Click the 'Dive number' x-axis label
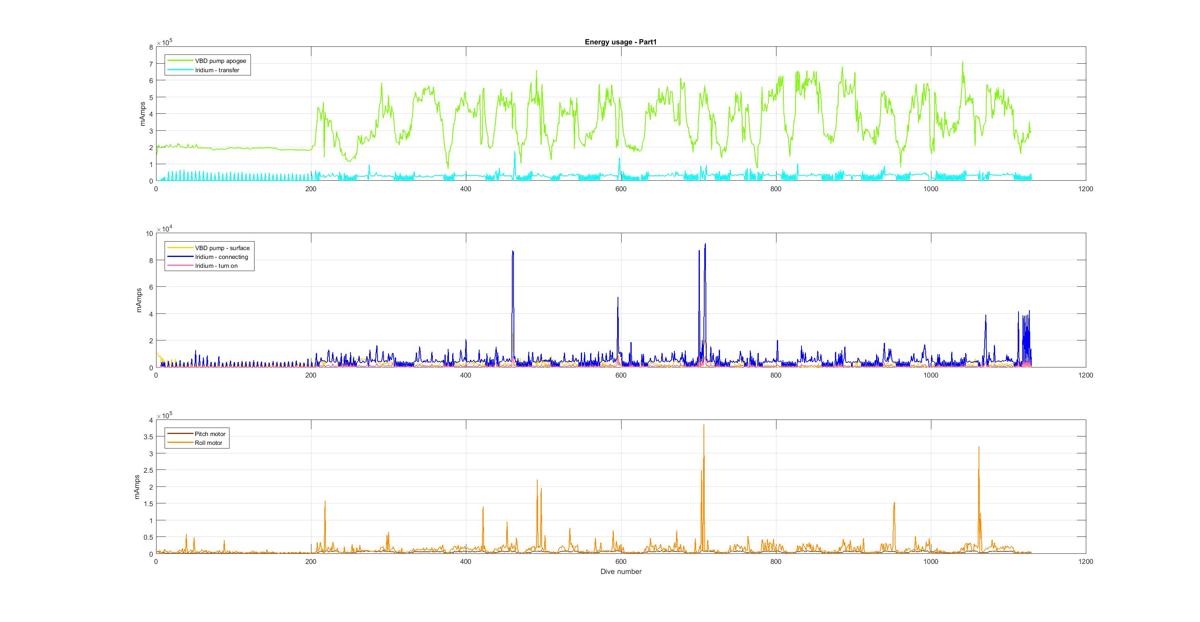This screenshot has height=622, width=1200. click(621, 572)
